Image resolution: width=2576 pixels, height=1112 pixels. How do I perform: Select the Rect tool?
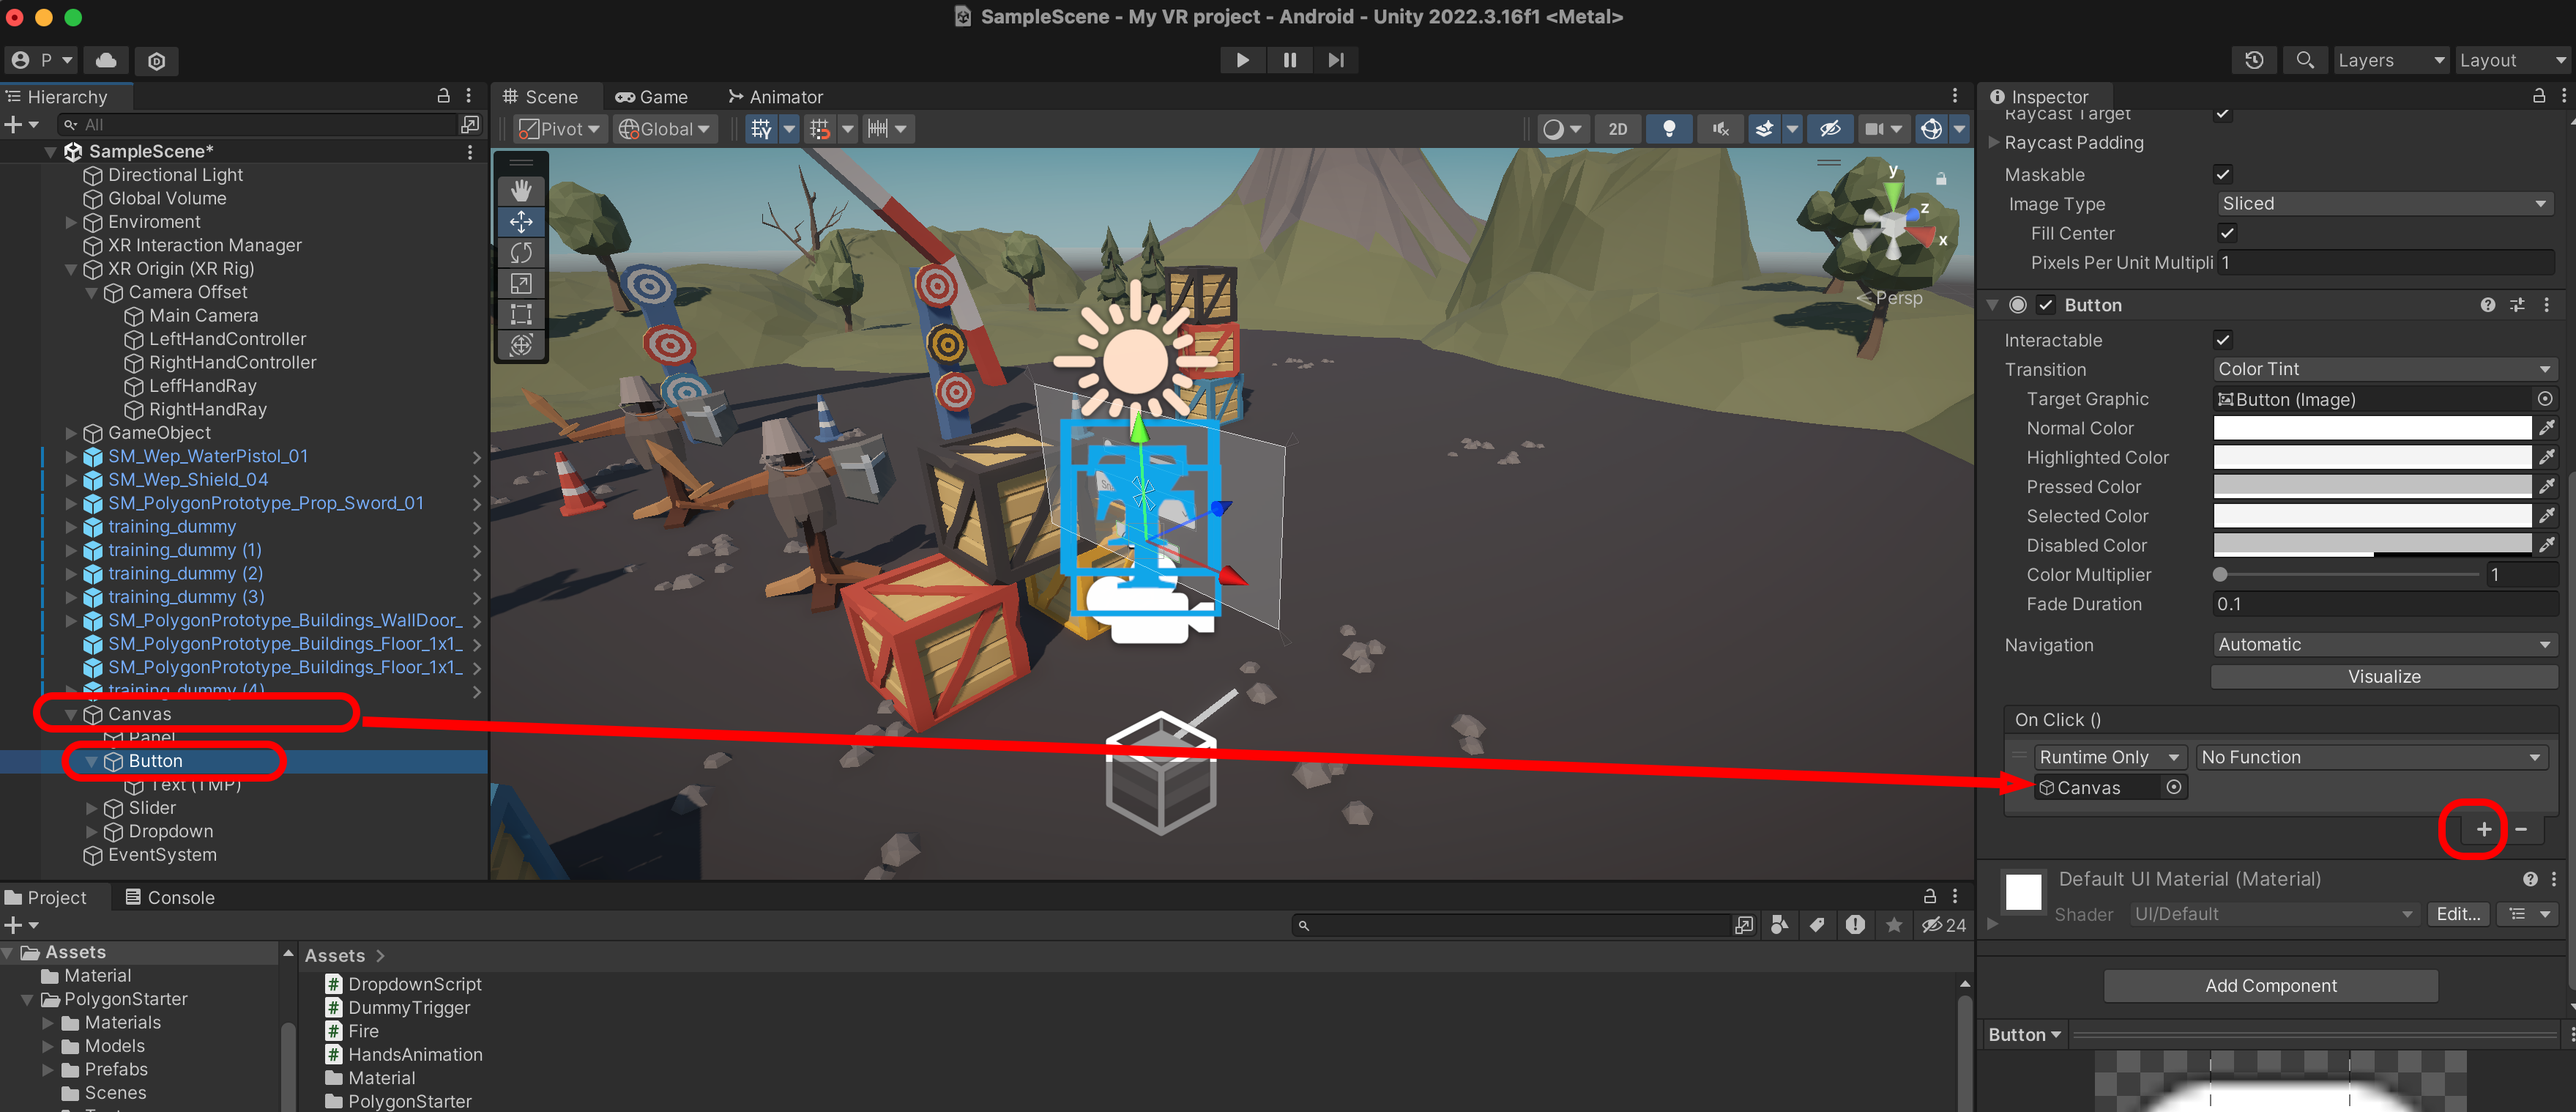tap(521, 314)
